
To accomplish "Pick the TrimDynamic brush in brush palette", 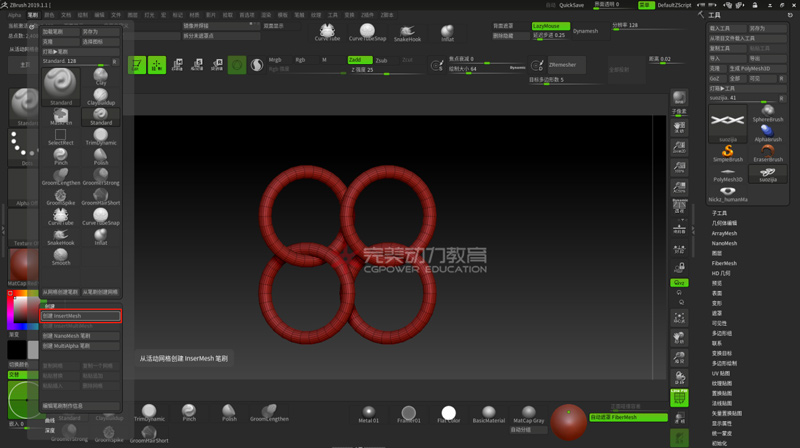I will click(x=101, y=136).
